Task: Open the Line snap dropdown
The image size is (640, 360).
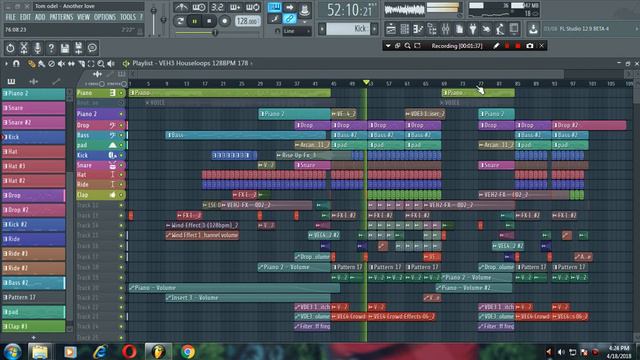Action: click(297, 31)
